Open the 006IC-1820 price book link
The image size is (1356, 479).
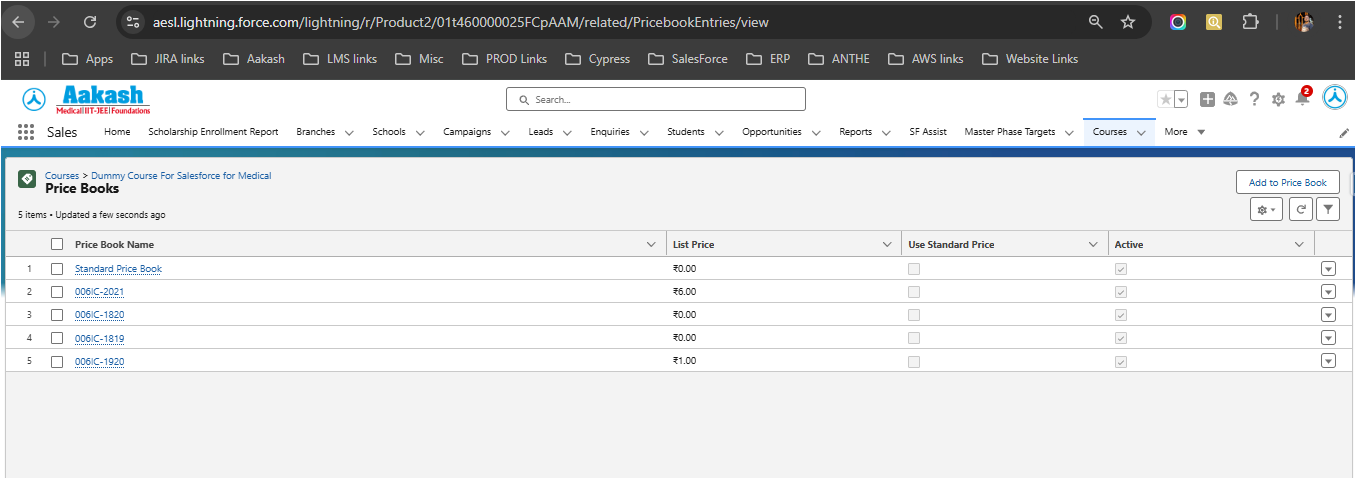click(99, 315)
